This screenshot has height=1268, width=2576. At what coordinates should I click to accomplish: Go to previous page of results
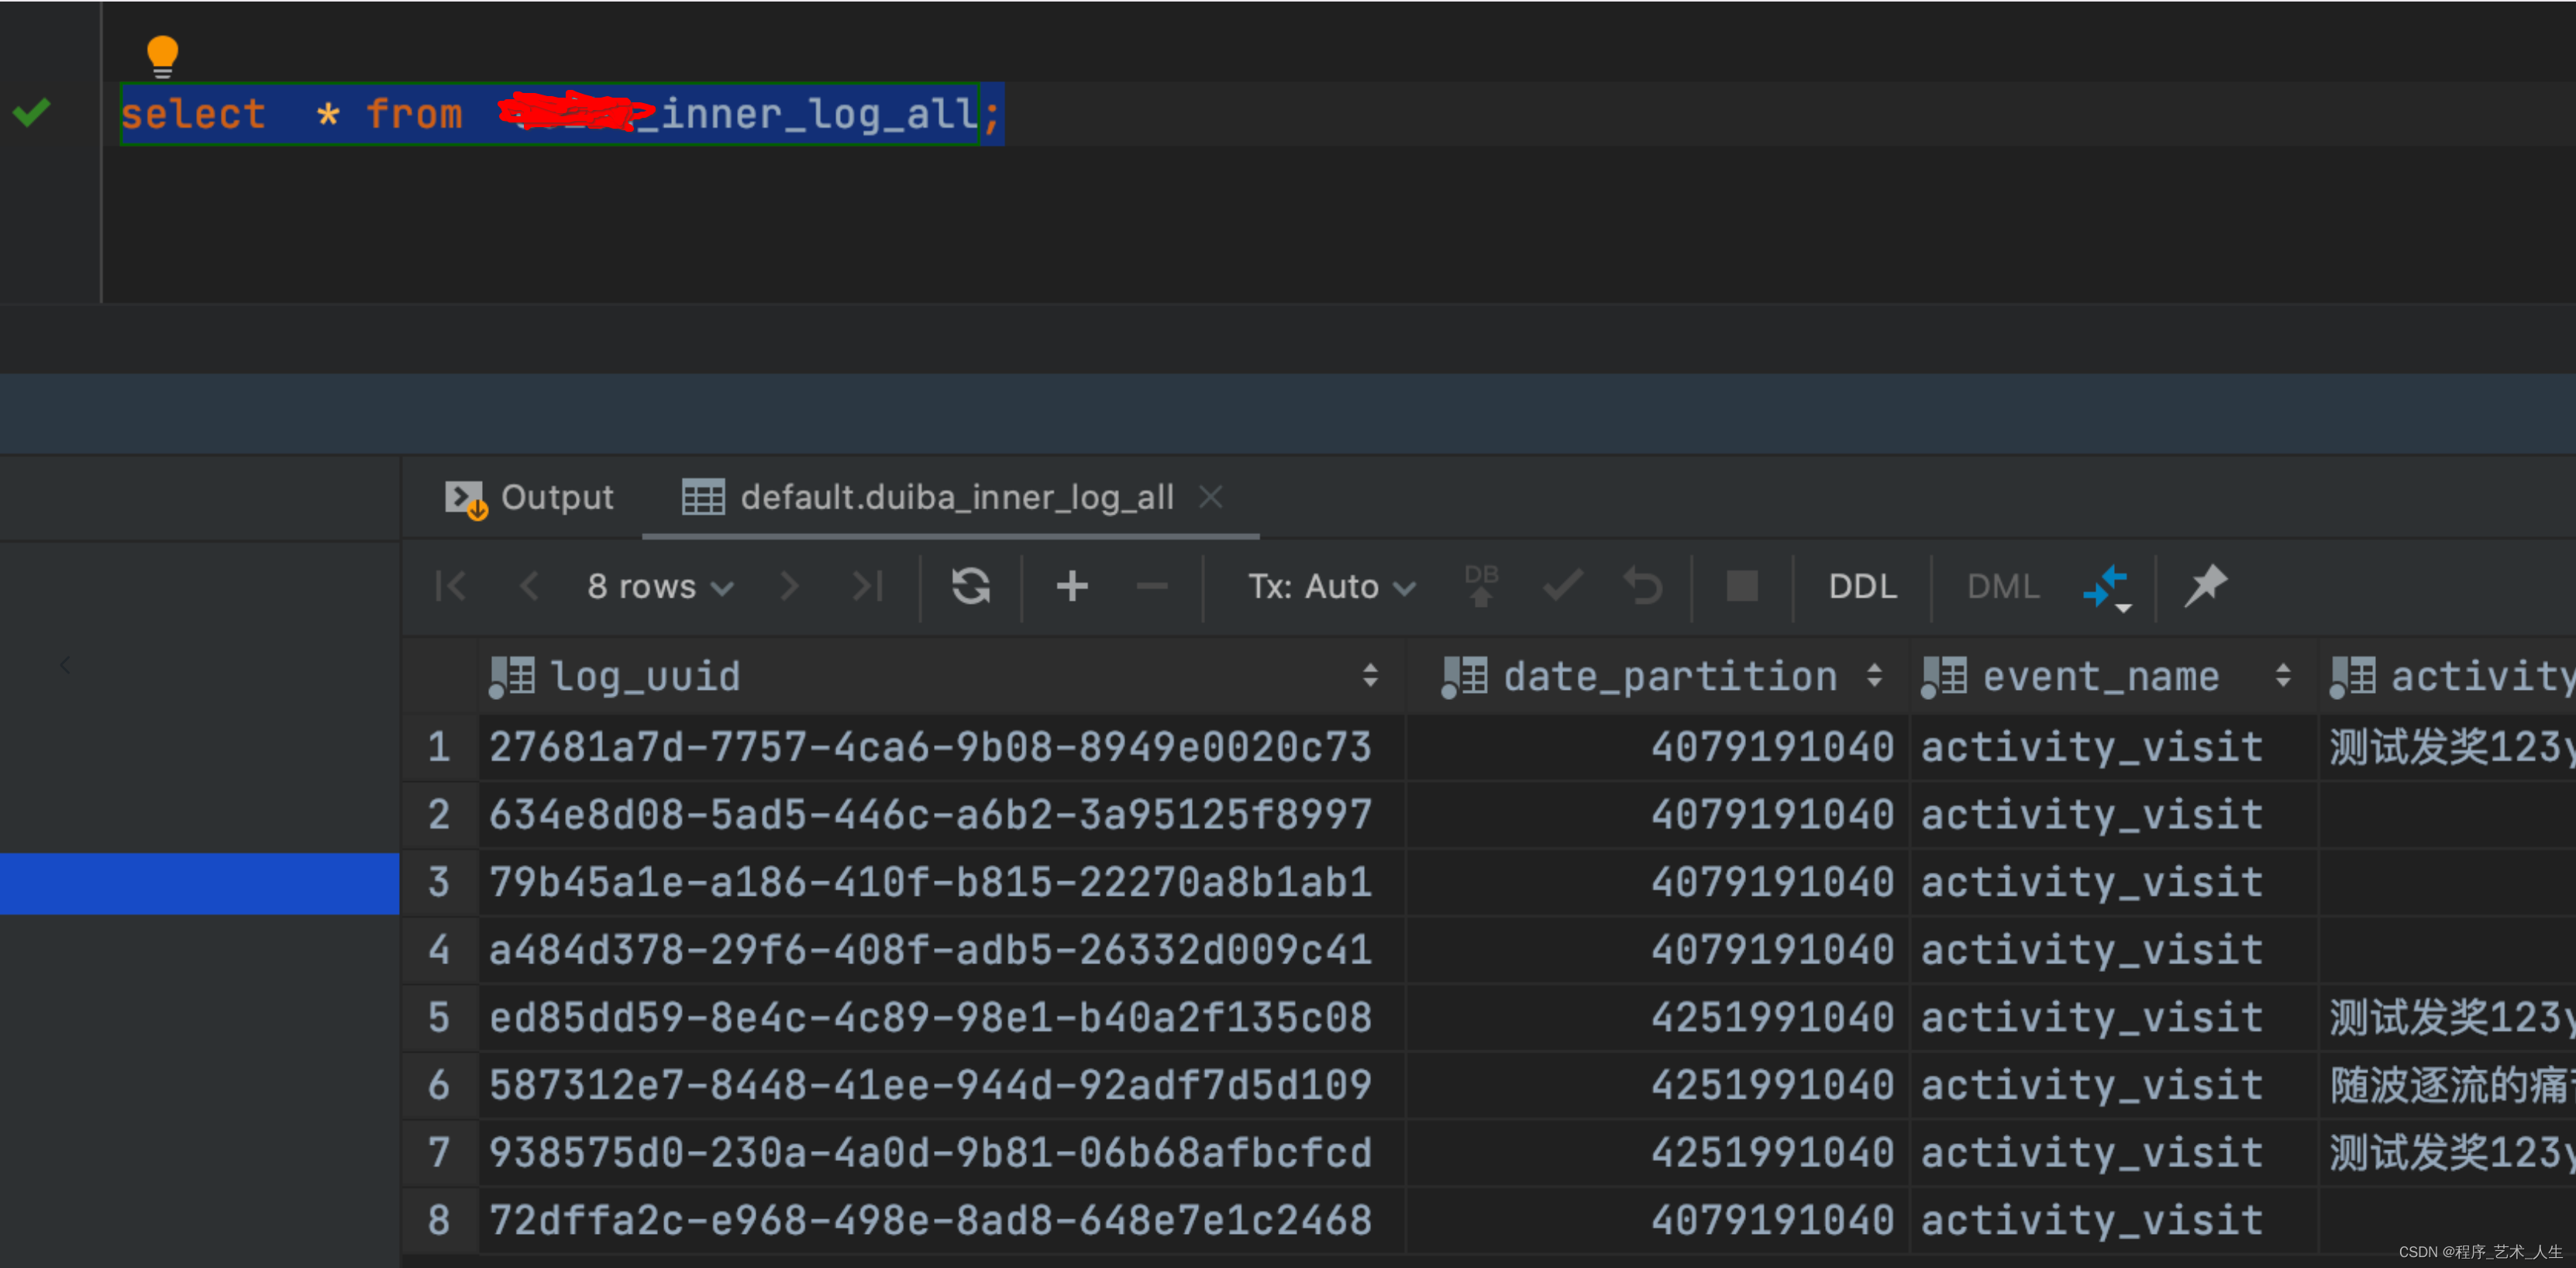click(529, 586)
